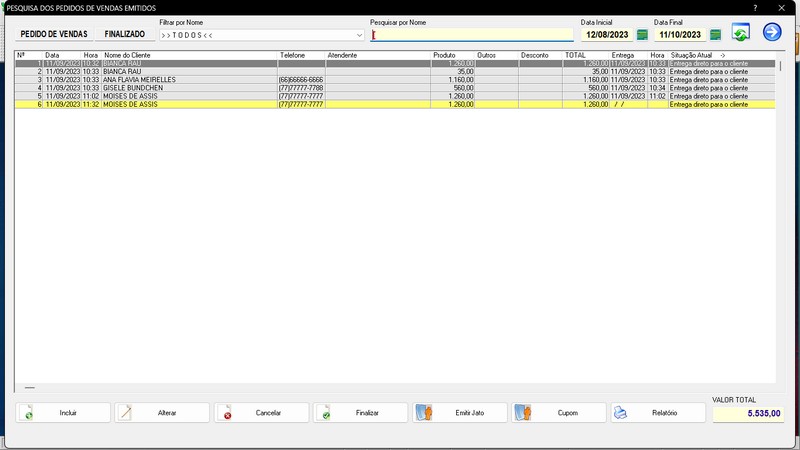Open the Relatório report
800x450 pixels.
click(658, 413)
